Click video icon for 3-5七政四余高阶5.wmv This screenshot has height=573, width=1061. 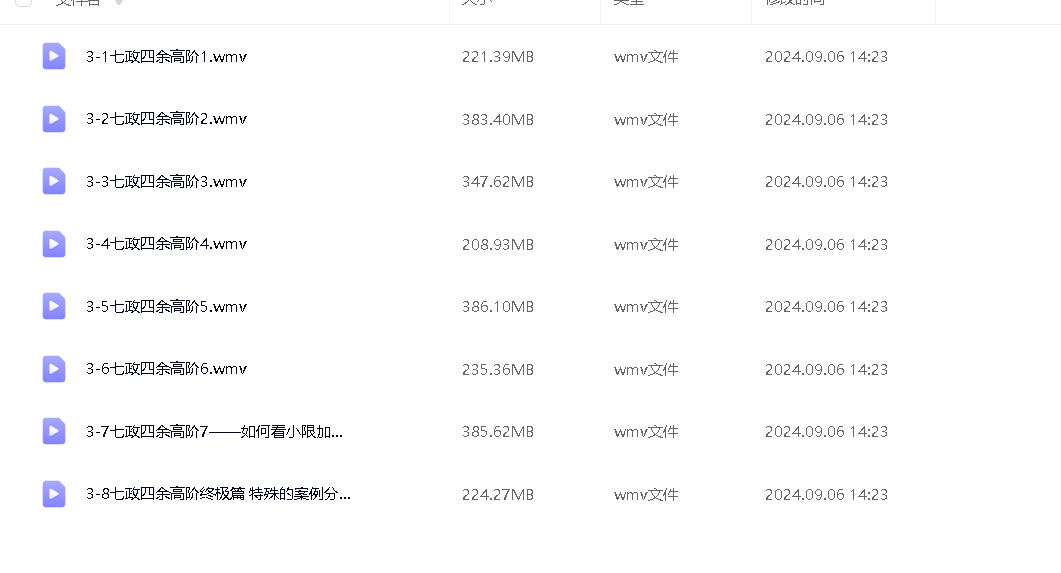53,306
